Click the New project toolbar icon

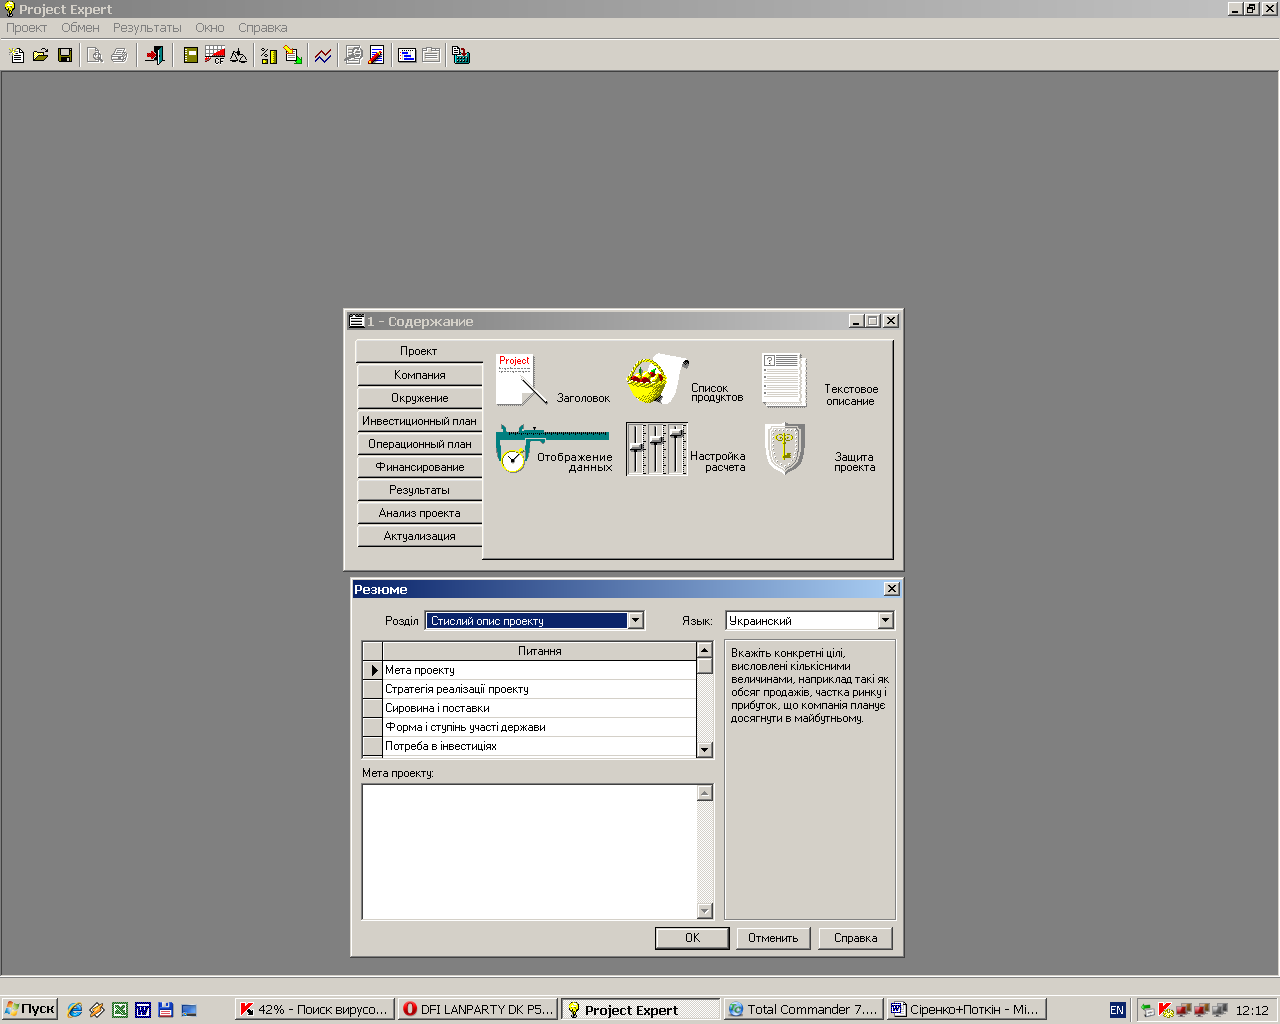point(17,56)
